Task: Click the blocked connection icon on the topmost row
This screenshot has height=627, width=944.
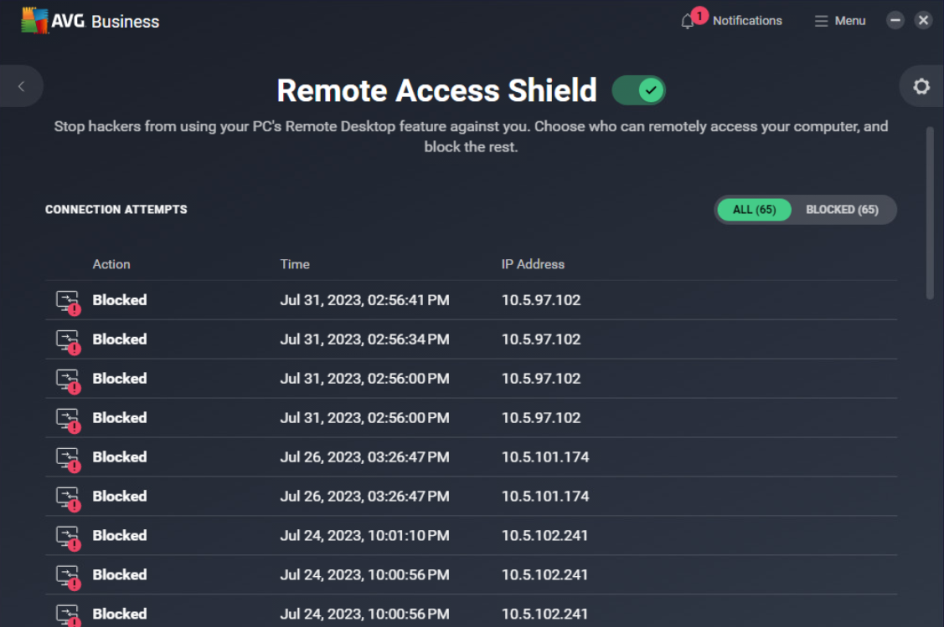Action: pos(64,299)
